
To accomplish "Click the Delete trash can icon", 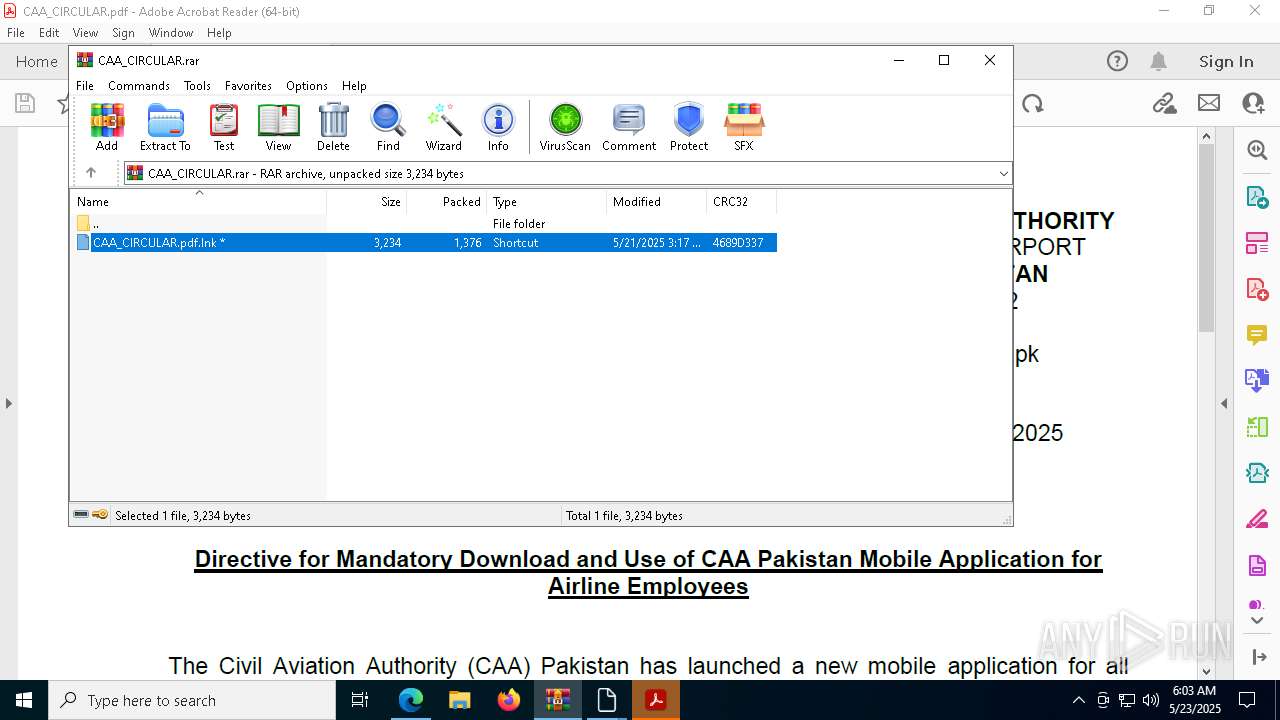I will pyautogui.click(x=333, y=127).
